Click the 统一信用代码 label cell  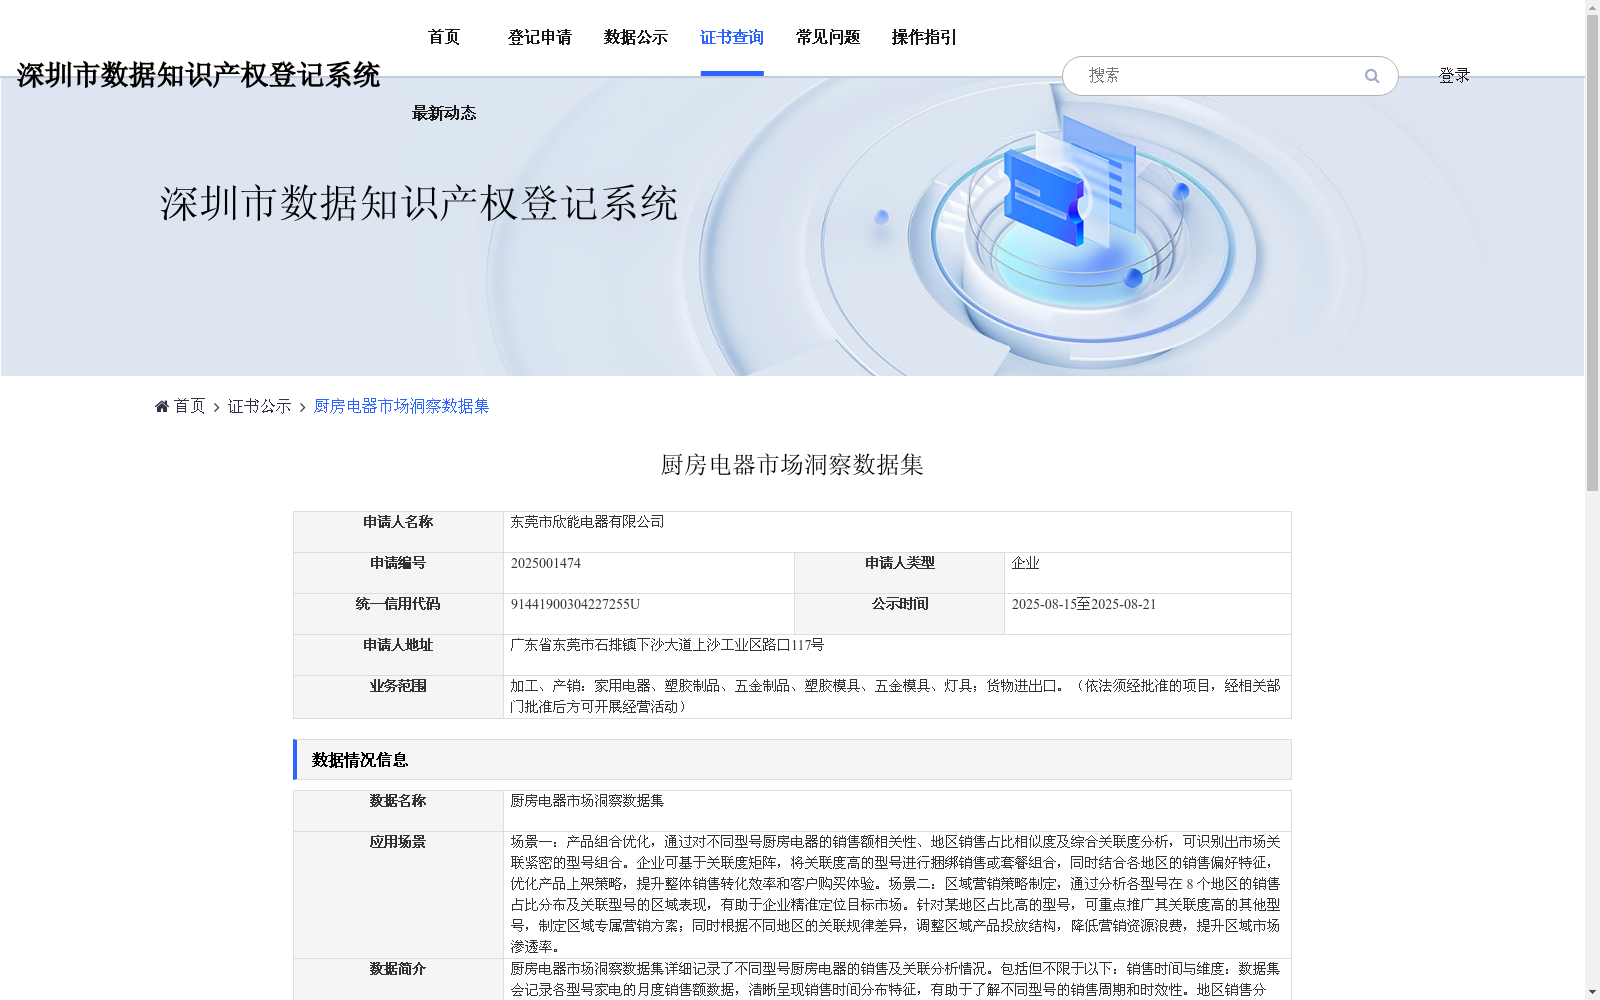[x=398, y=614]
